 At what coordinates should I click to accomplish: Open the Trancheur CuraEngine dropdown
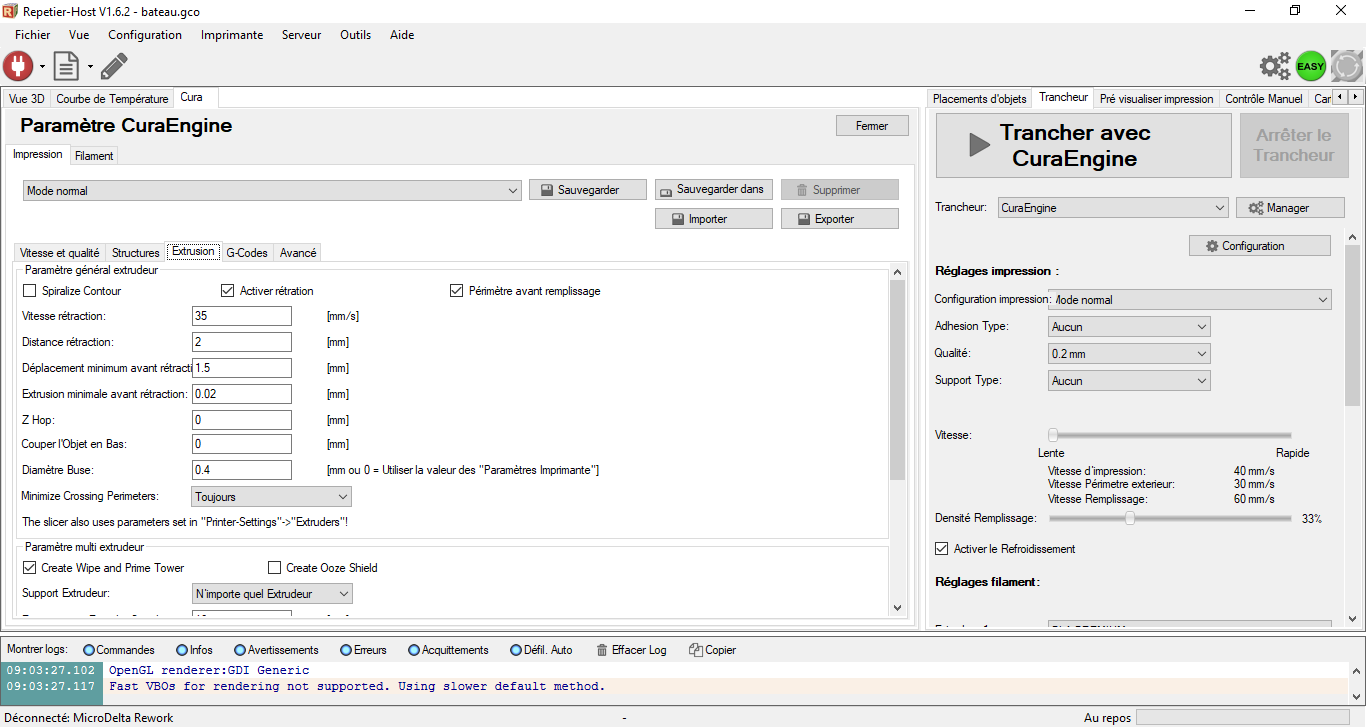tap(1113, 208)
